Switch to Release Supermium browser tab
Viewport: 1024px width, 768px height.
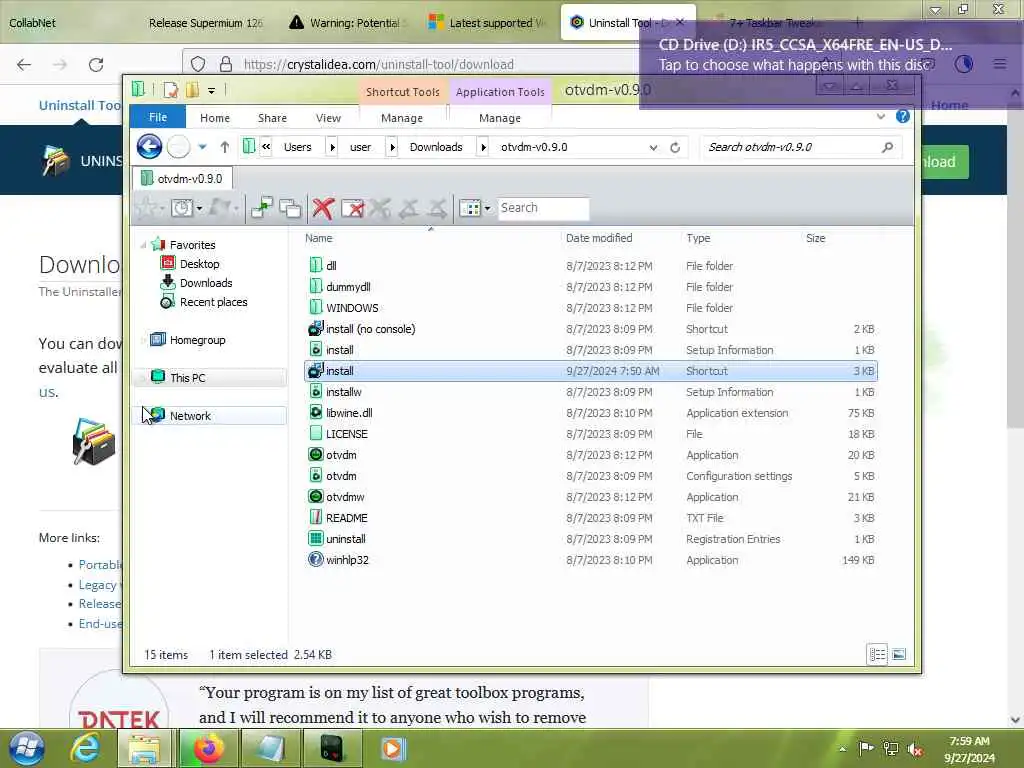205,23
